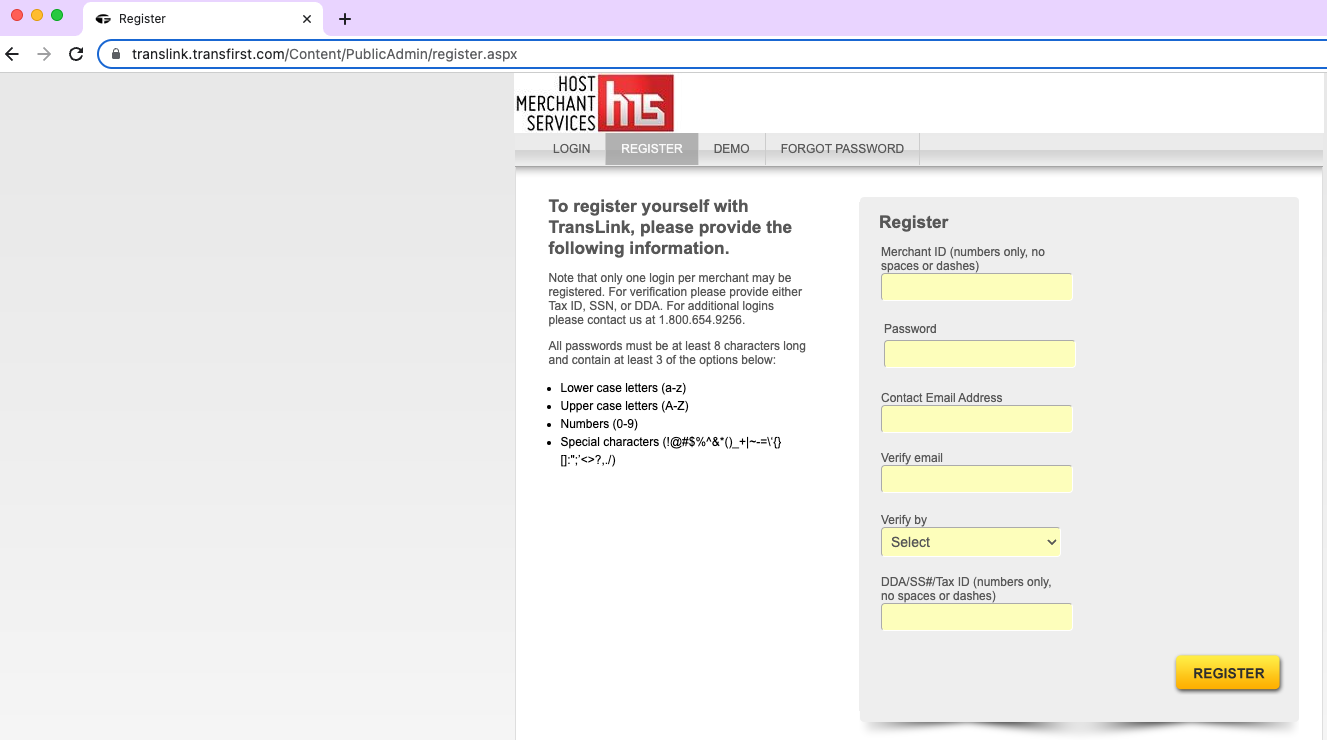Click the macOS yellow minimize window button
This screenshot has height=740, width=1327.
[37, 15]
